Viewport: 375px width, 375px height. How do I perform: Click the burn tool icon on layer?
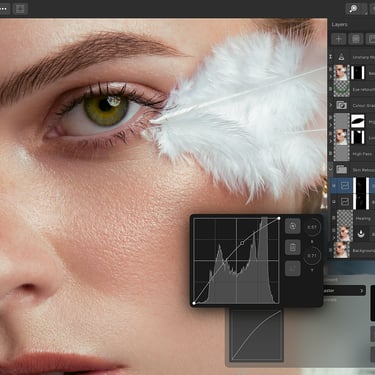click(361, 233)
